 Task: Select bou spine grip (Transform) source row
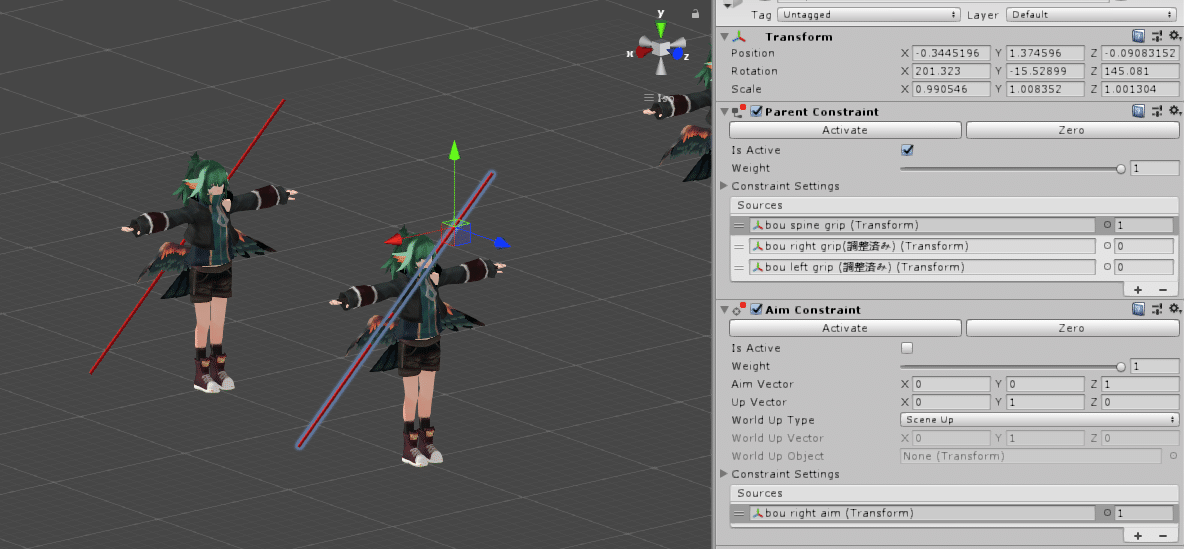[x=953, y=225]
